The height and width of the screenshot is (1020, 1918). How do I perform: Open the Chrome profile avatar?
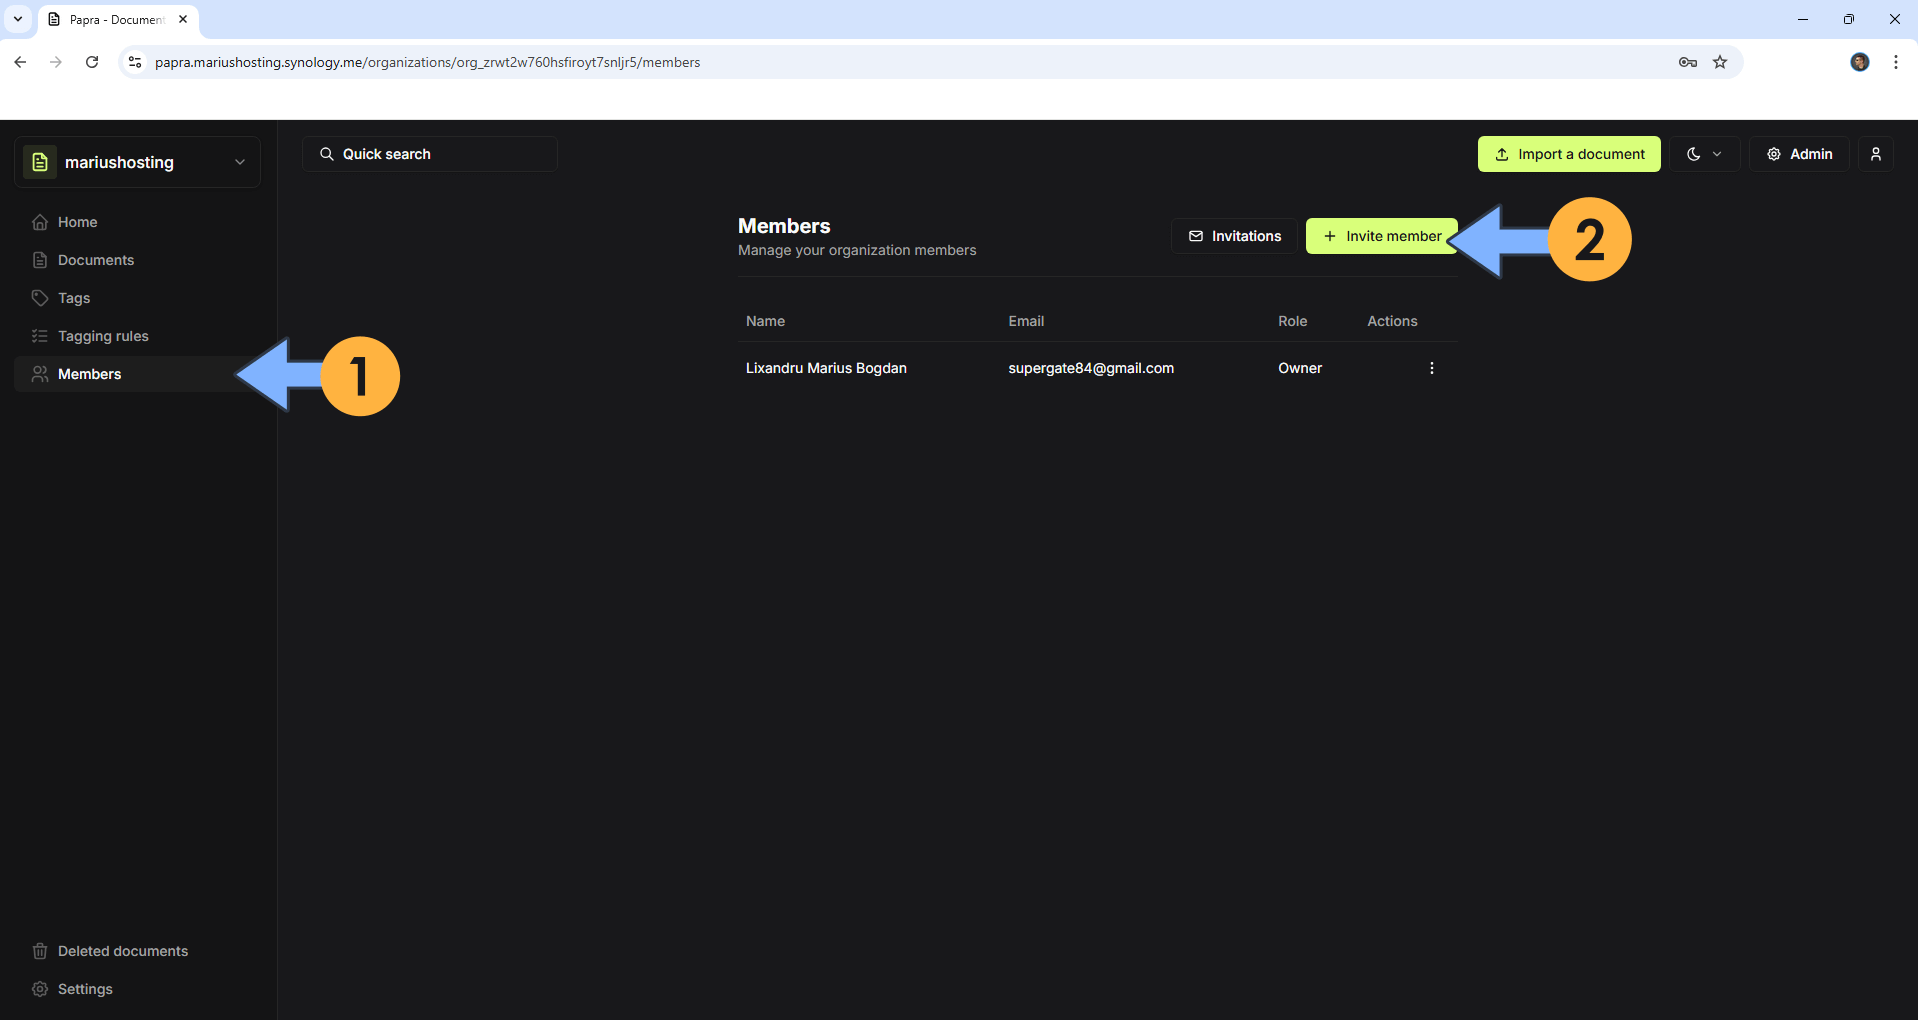(x=1859, y=62)
